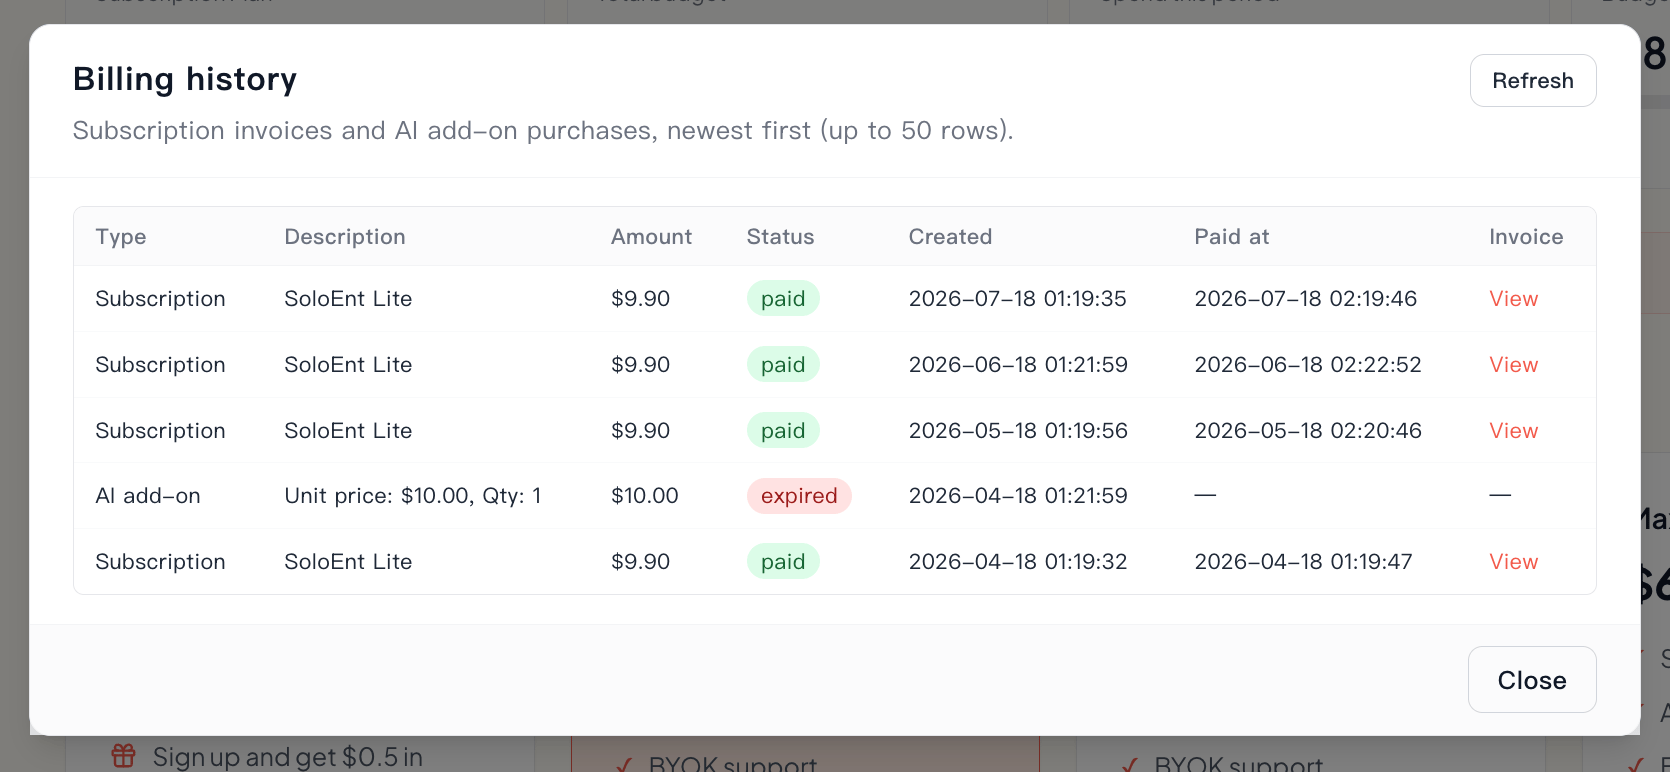View invoice for 2026-04-18 subscription

click(x=1513, y=562)
